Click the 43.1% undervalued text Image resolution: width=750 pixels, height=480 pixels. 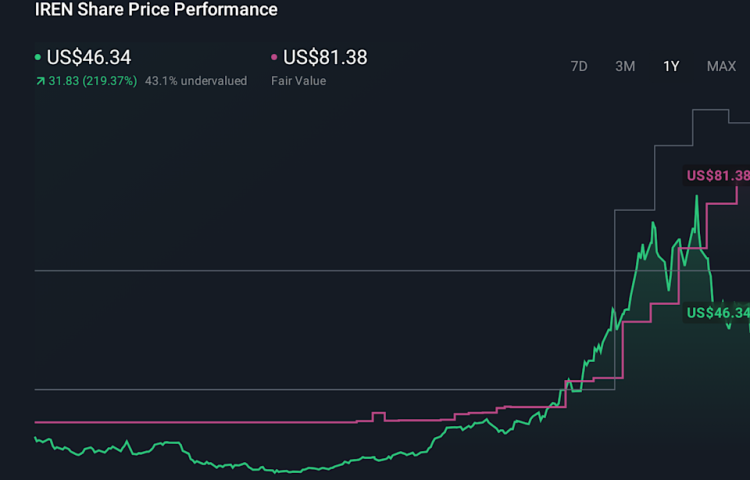coord(196,81)
